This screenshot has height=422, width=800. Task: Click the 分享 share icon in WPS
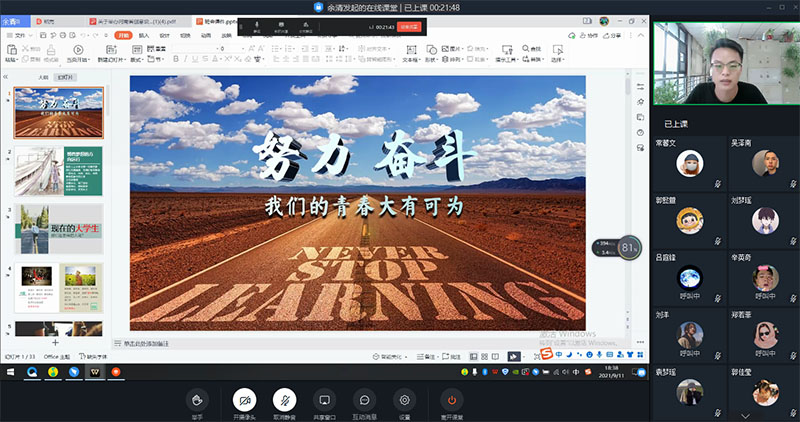(611, 35)
